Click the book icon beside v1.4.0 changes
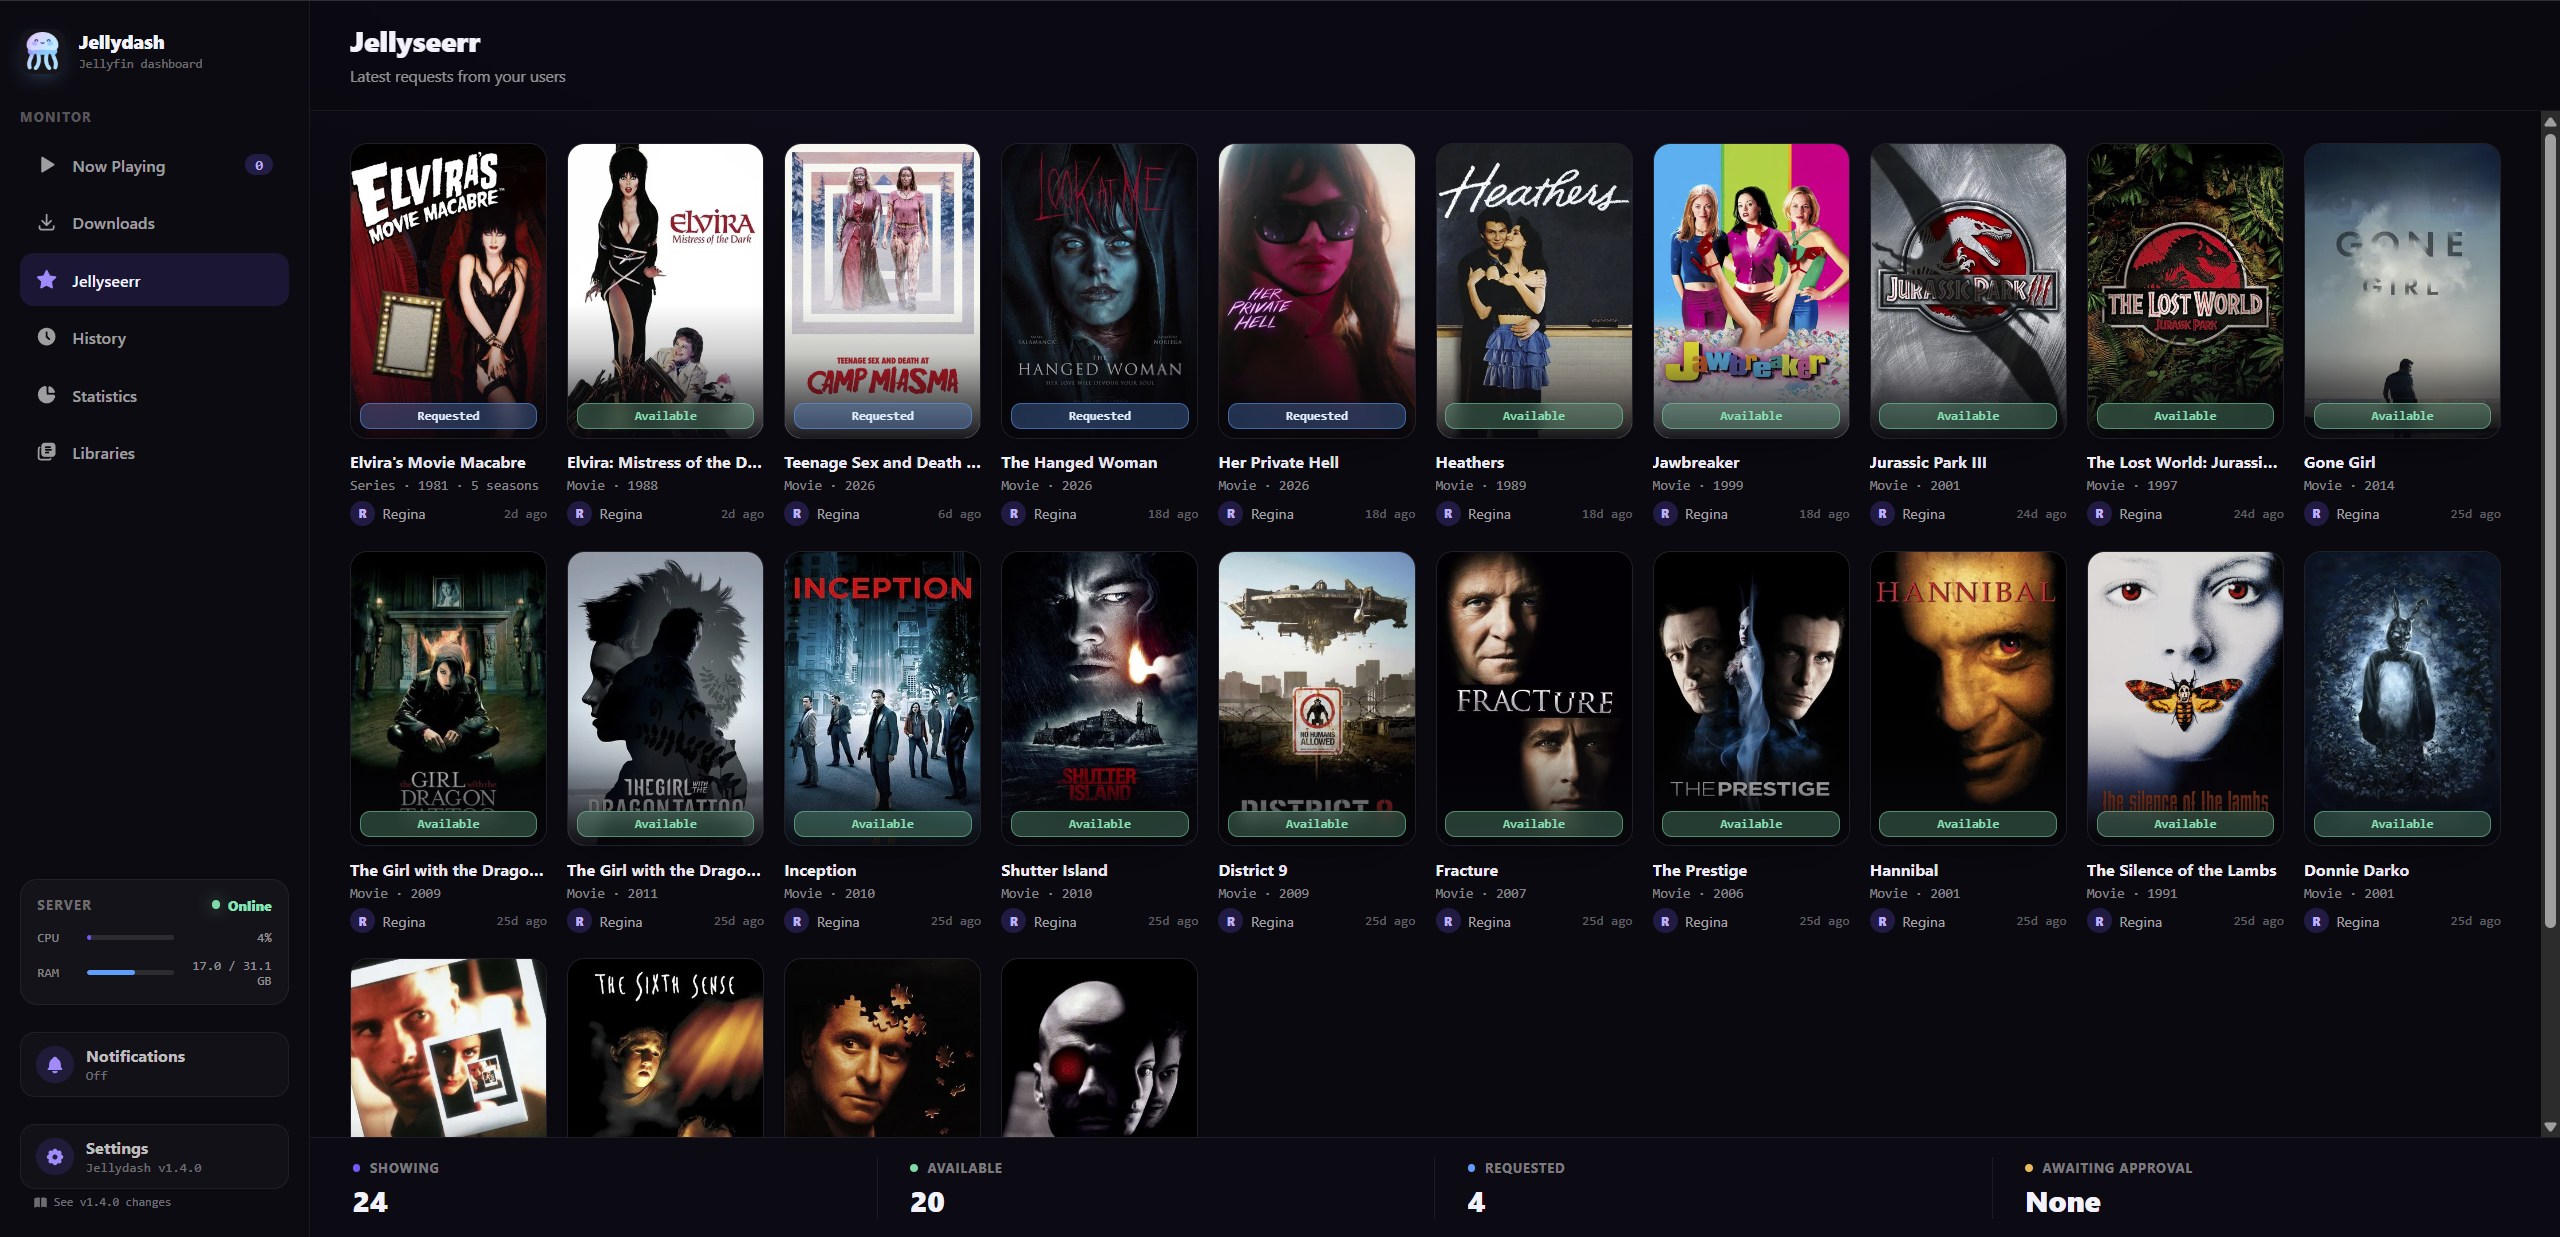 40,1202
